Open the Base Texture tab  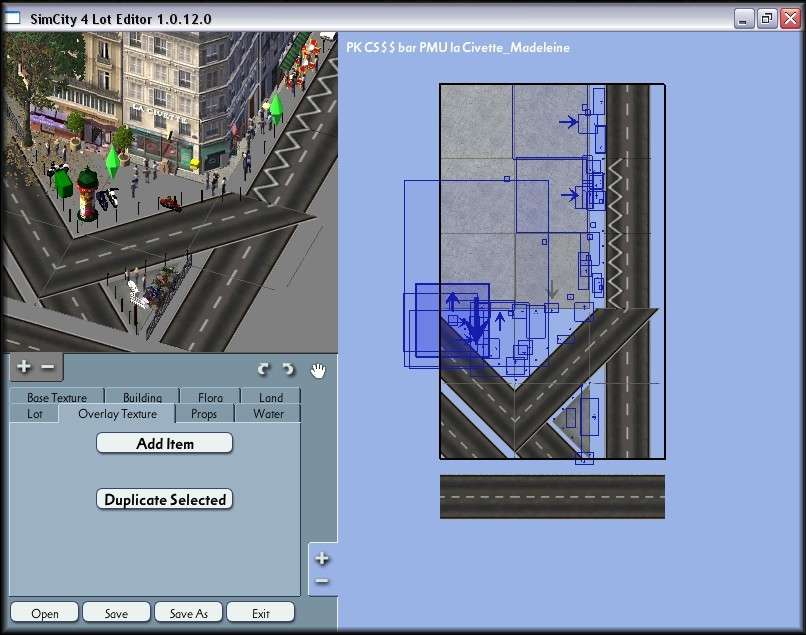point(57,397)
